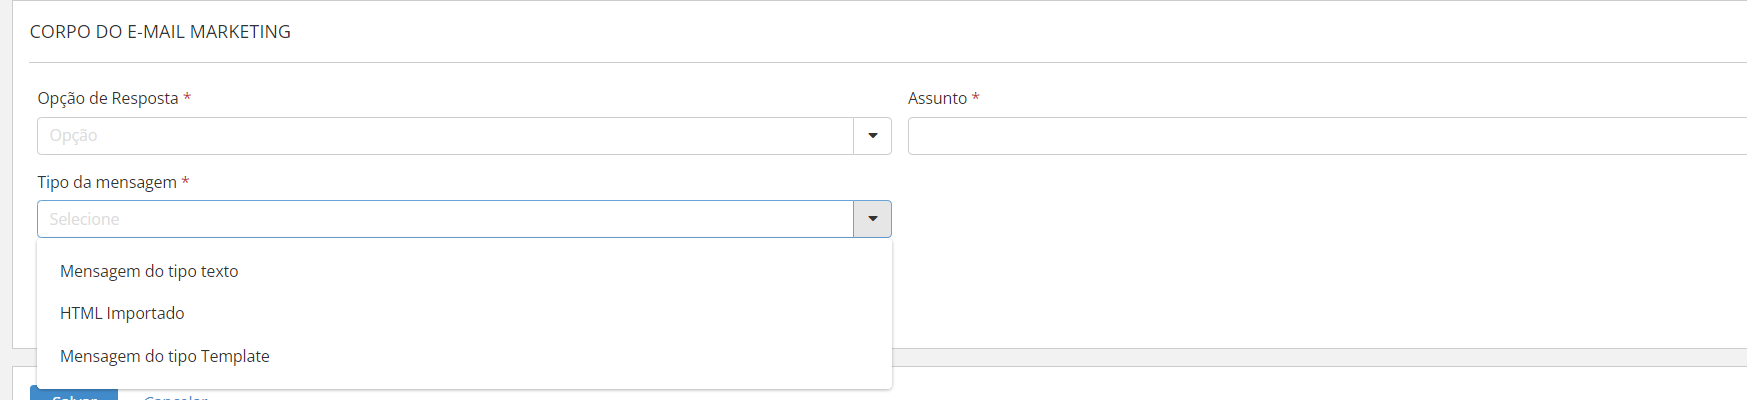1747x400 pixels.
Task: Click the required asterisk next to Assunto
Action: pos(976,98)
